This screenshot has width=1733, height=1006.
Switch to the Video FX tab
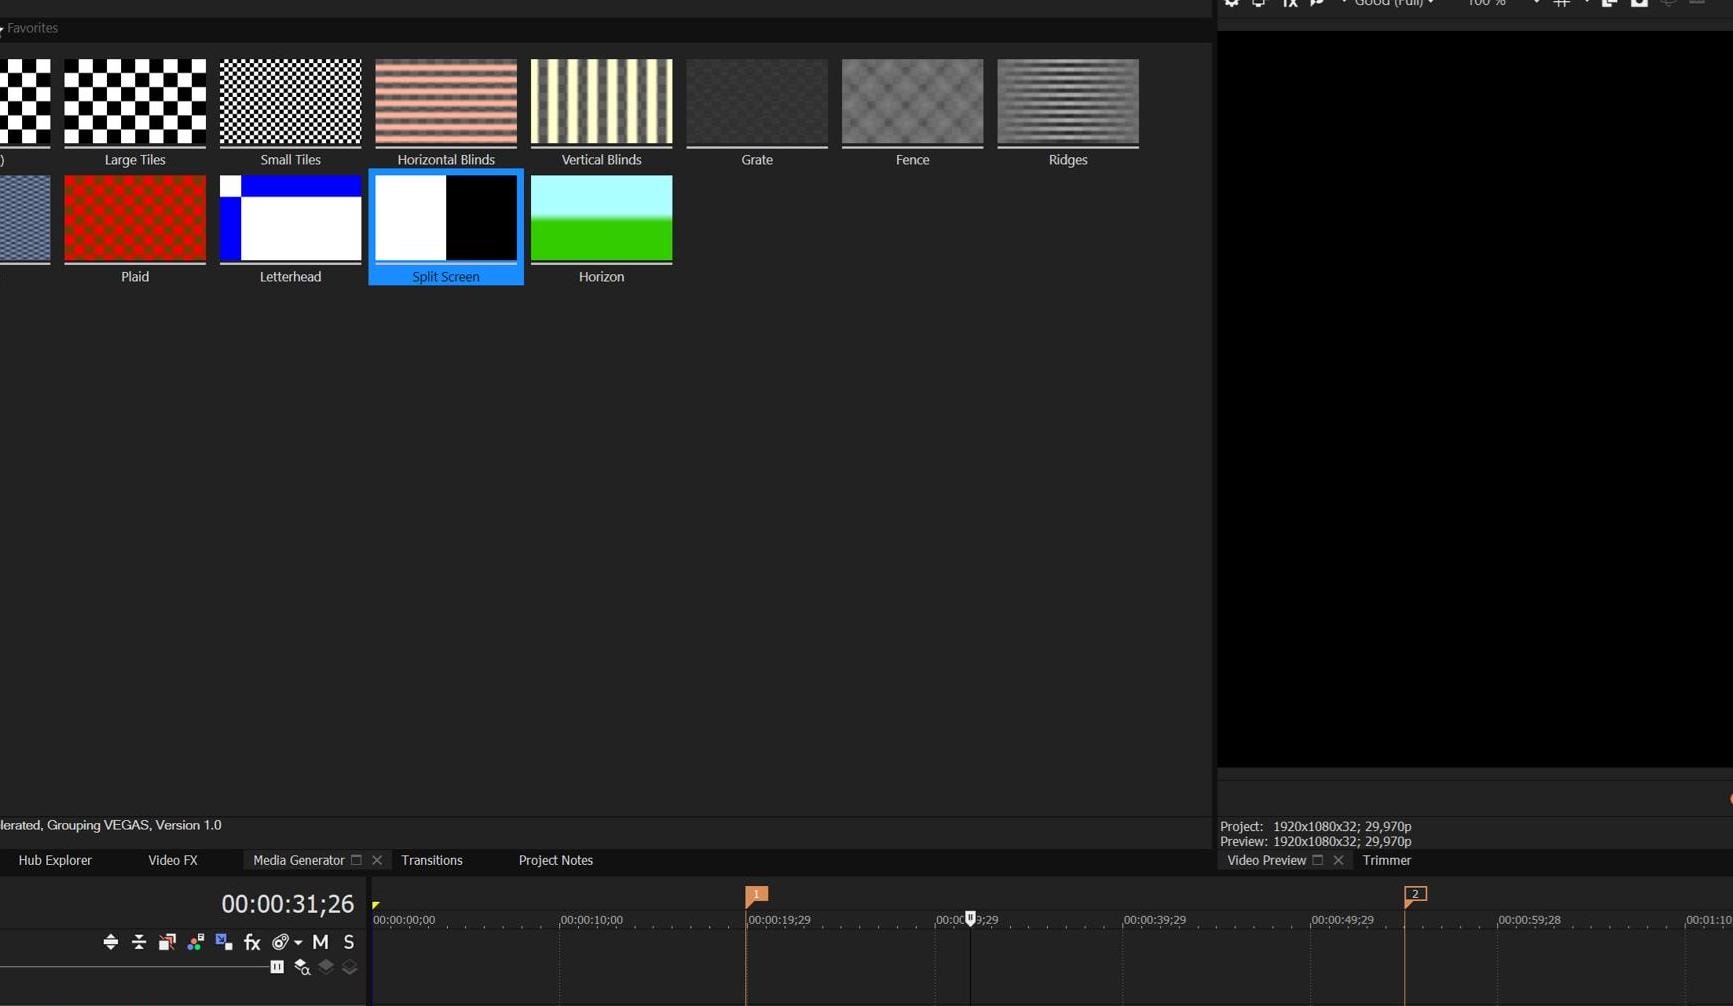[173, 860]
